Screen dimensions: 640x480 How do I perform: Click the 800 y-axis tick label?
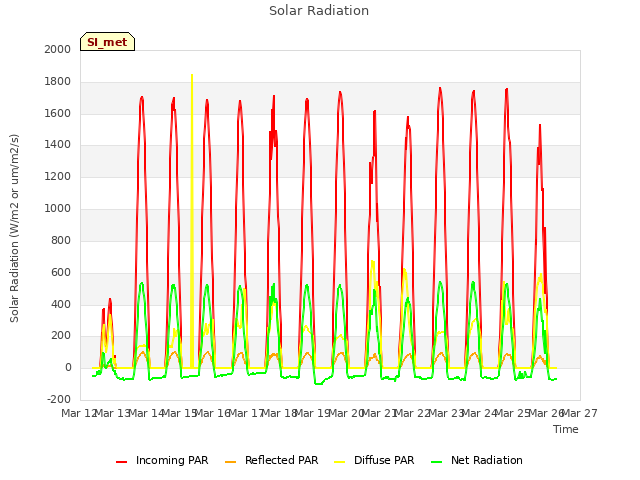tap(61, 240)
